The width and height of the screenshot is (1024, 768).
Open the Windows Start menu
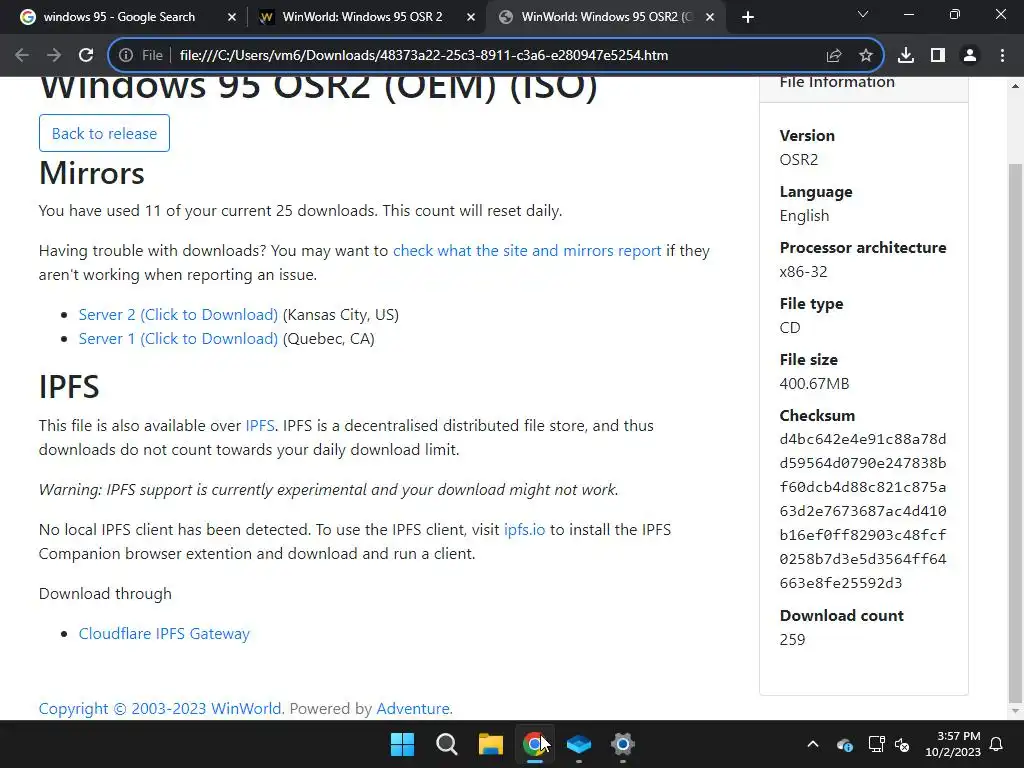(x=402, y=744)
